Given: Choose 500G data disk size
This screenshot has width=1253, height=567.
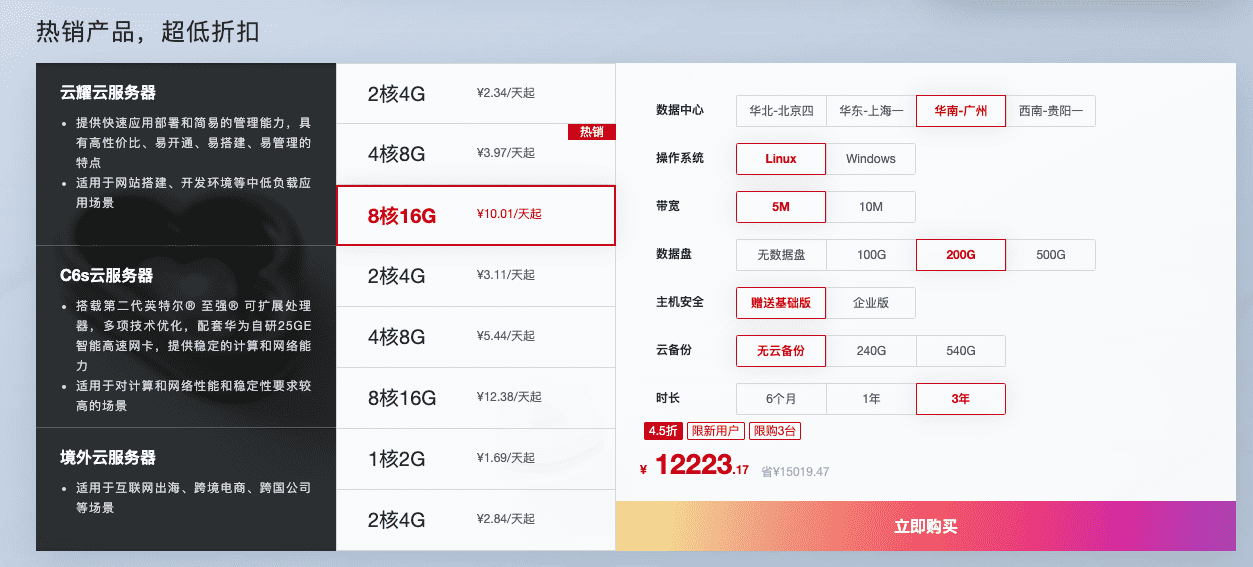Looking at the screenshot, I should coord(1051,255).
